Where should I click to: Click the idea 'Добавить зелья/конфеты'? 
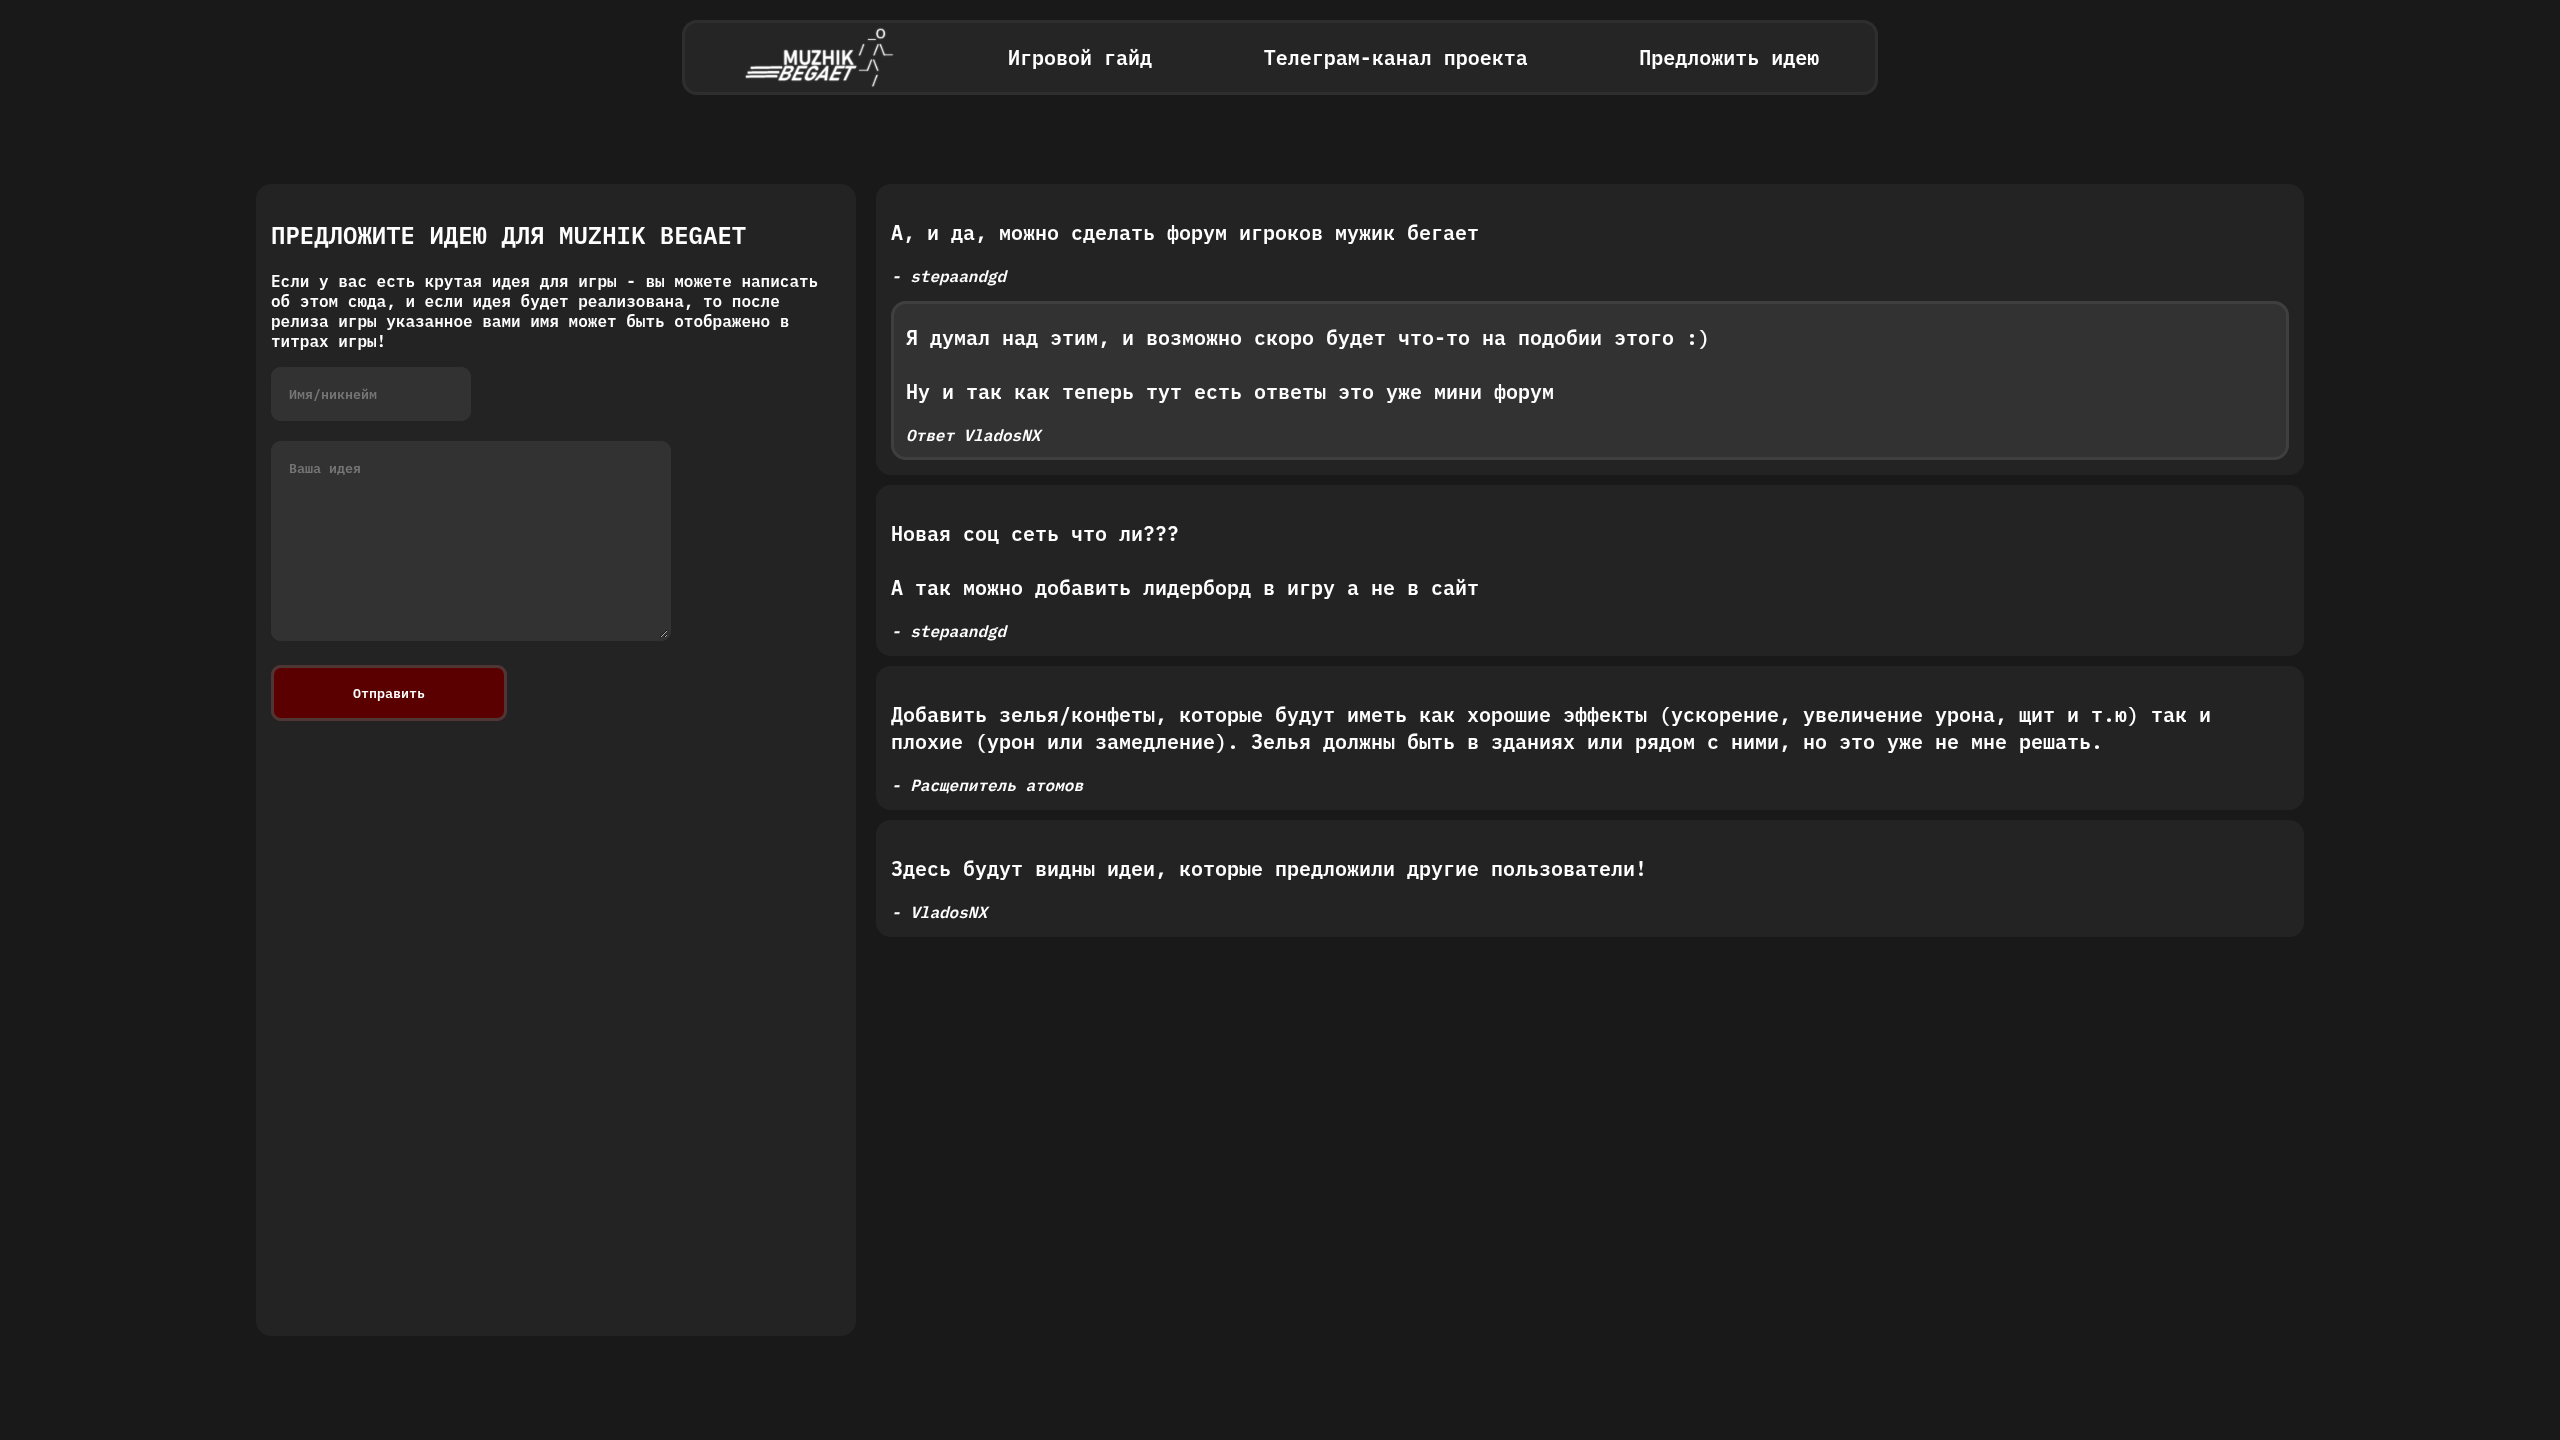coord(1550,728)
